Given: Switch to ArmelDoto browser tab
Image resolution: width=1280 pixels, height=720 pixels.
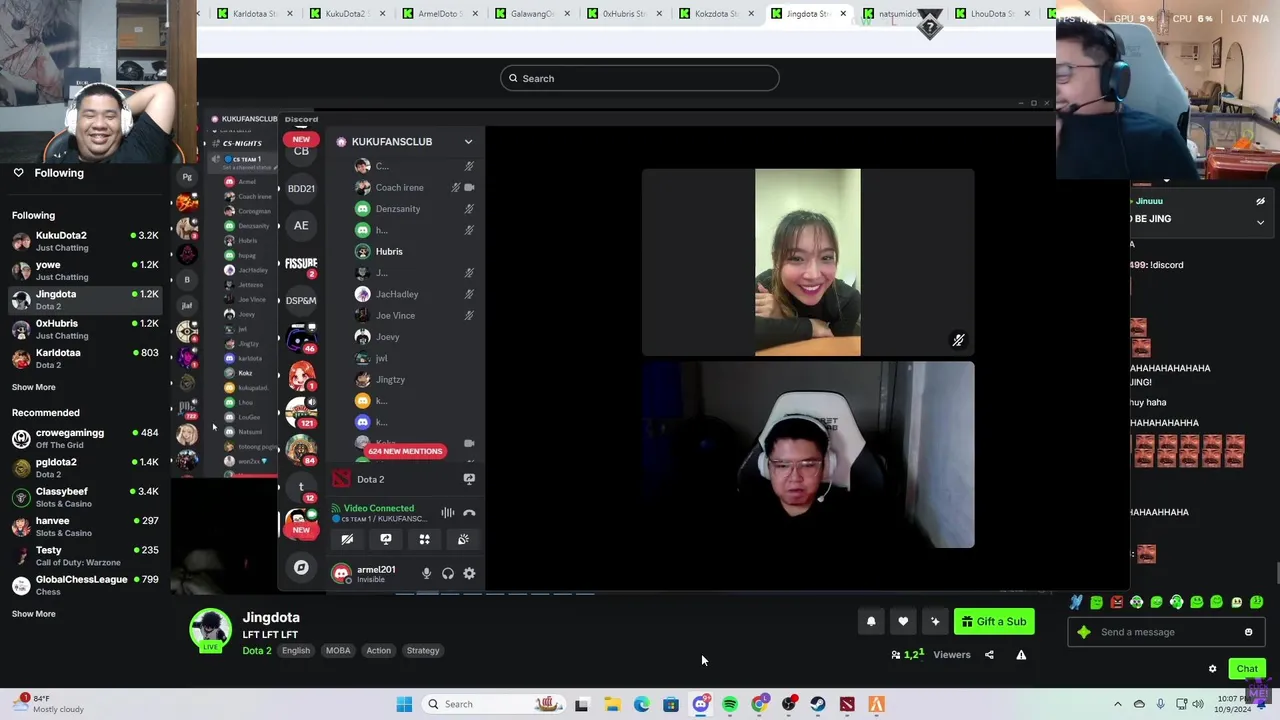Looking at the screenshot, I should click(x=438, y=14).
